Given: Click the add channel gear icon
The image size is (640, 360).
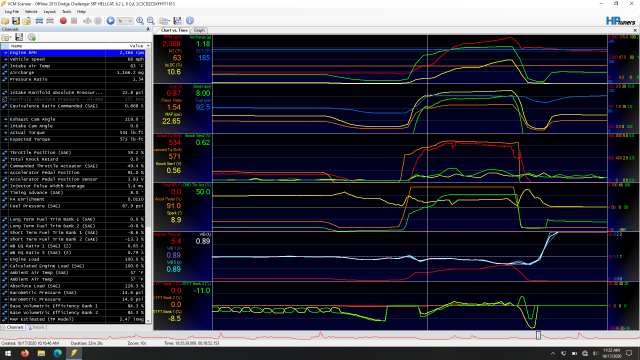Looking at the screenshot, I should click(32, 38).
